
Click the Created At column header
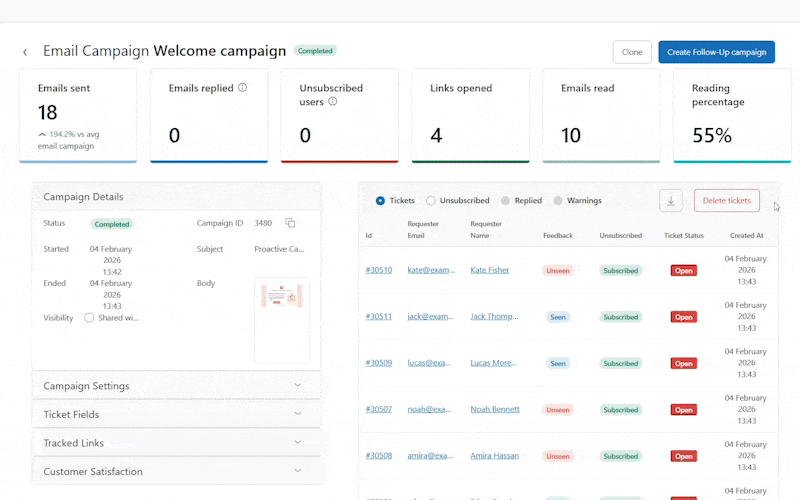click(746, 236)
